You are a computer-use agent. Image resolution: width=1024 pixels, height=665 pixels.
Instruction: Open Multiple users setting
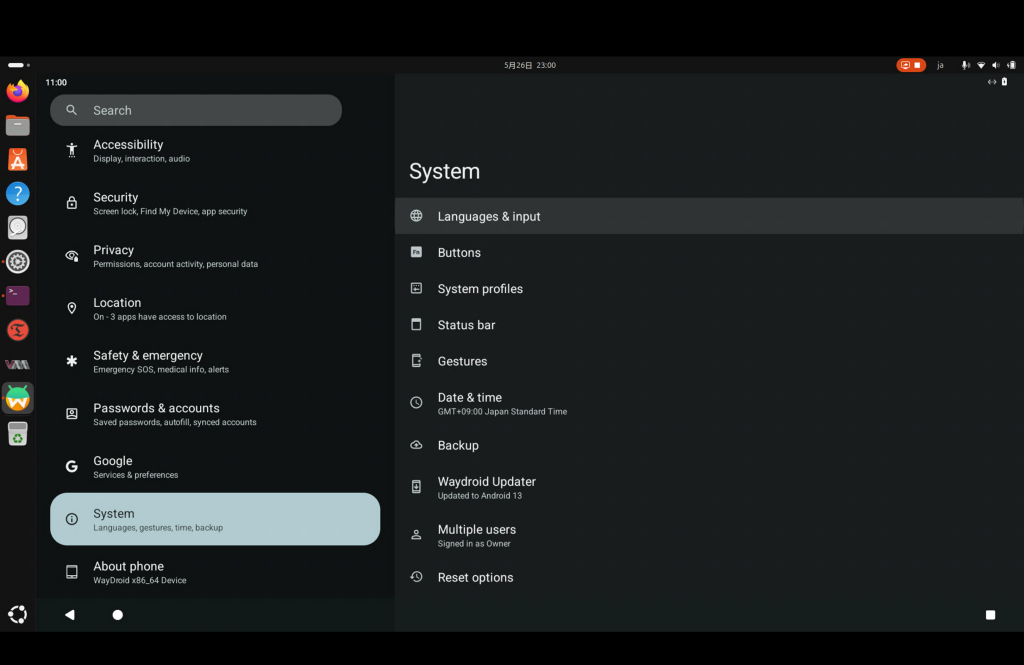(709, 536)
